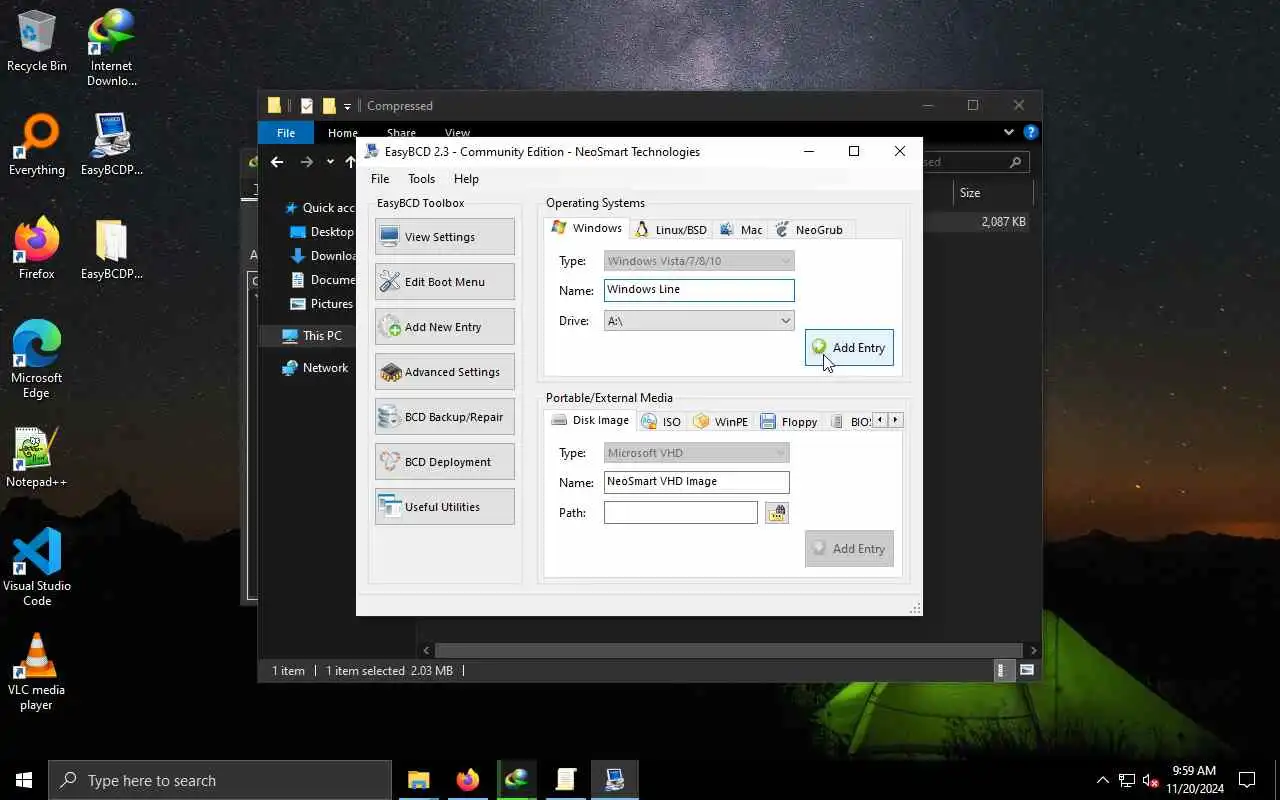
Task: Open the Windows Start menu
Action: [x=24, y=780]
